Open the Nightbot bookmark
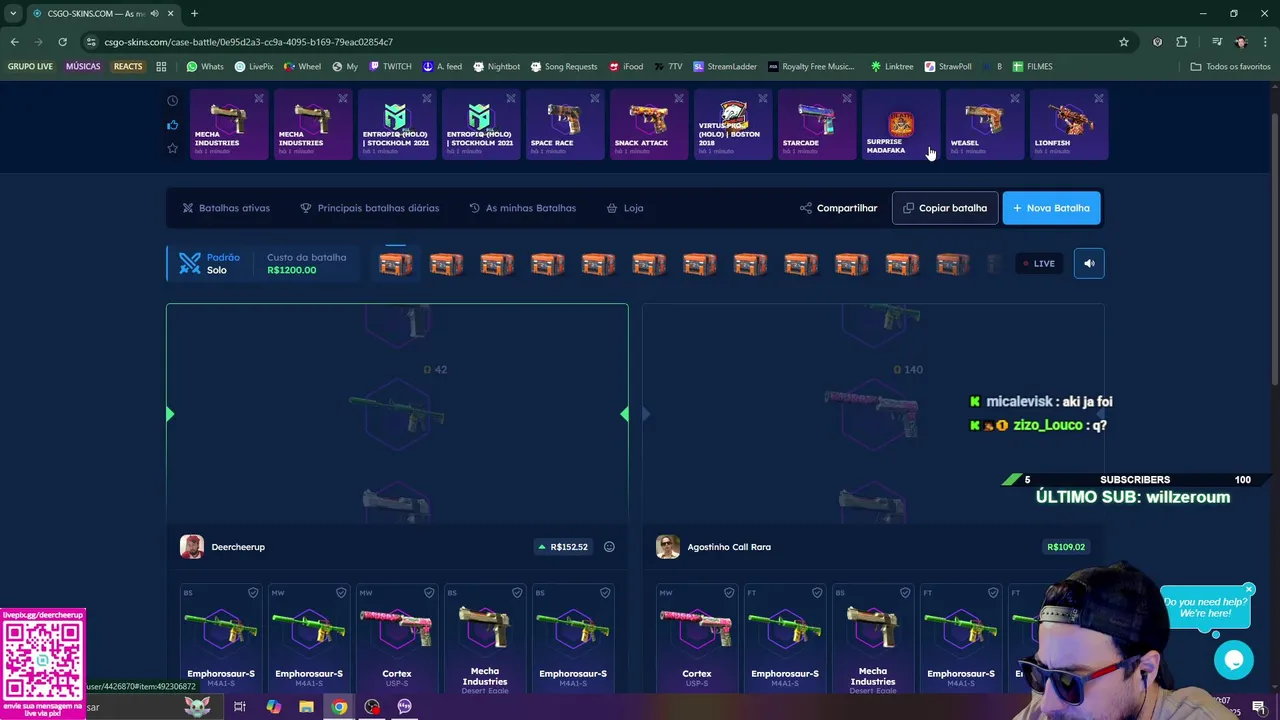 [496, 67]
